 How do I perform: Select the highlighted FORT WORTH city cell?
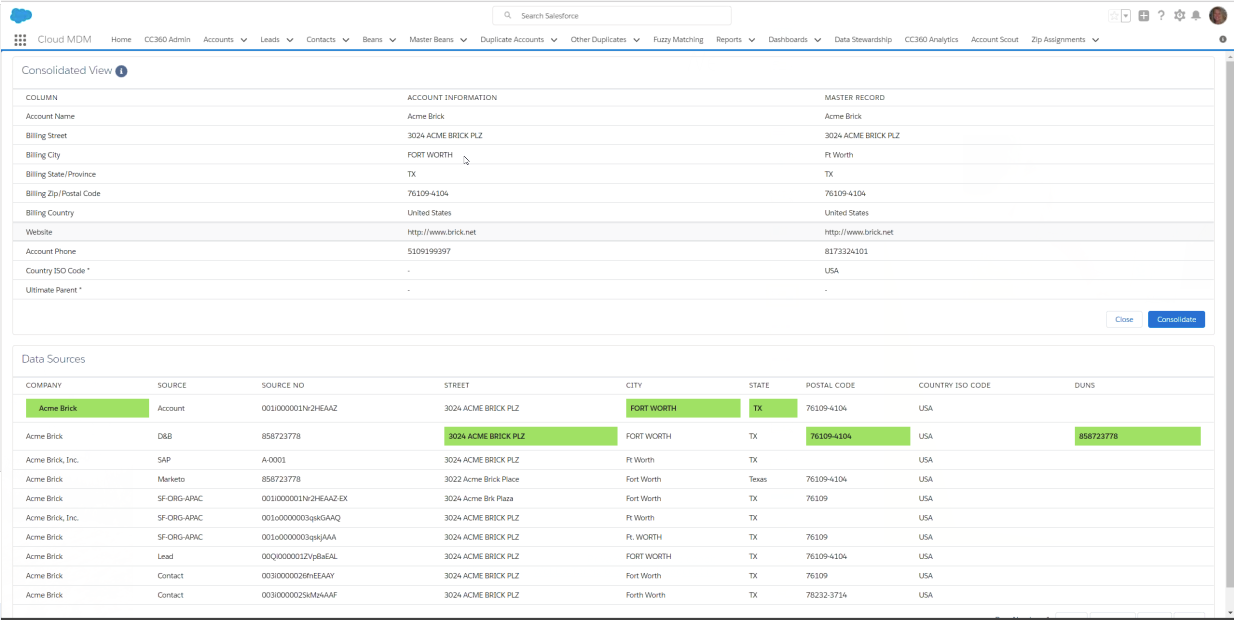(683, 408)
